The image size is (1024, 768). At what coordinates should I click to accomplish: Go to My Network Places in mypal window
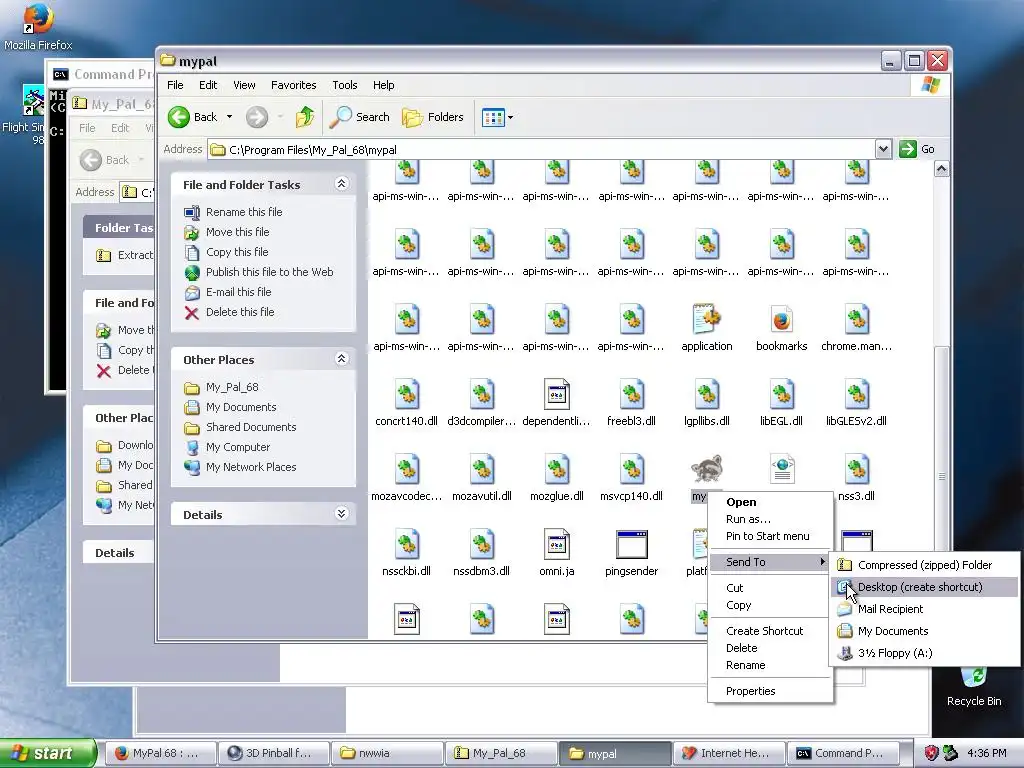pyautogui.click(x=251, y=467)
